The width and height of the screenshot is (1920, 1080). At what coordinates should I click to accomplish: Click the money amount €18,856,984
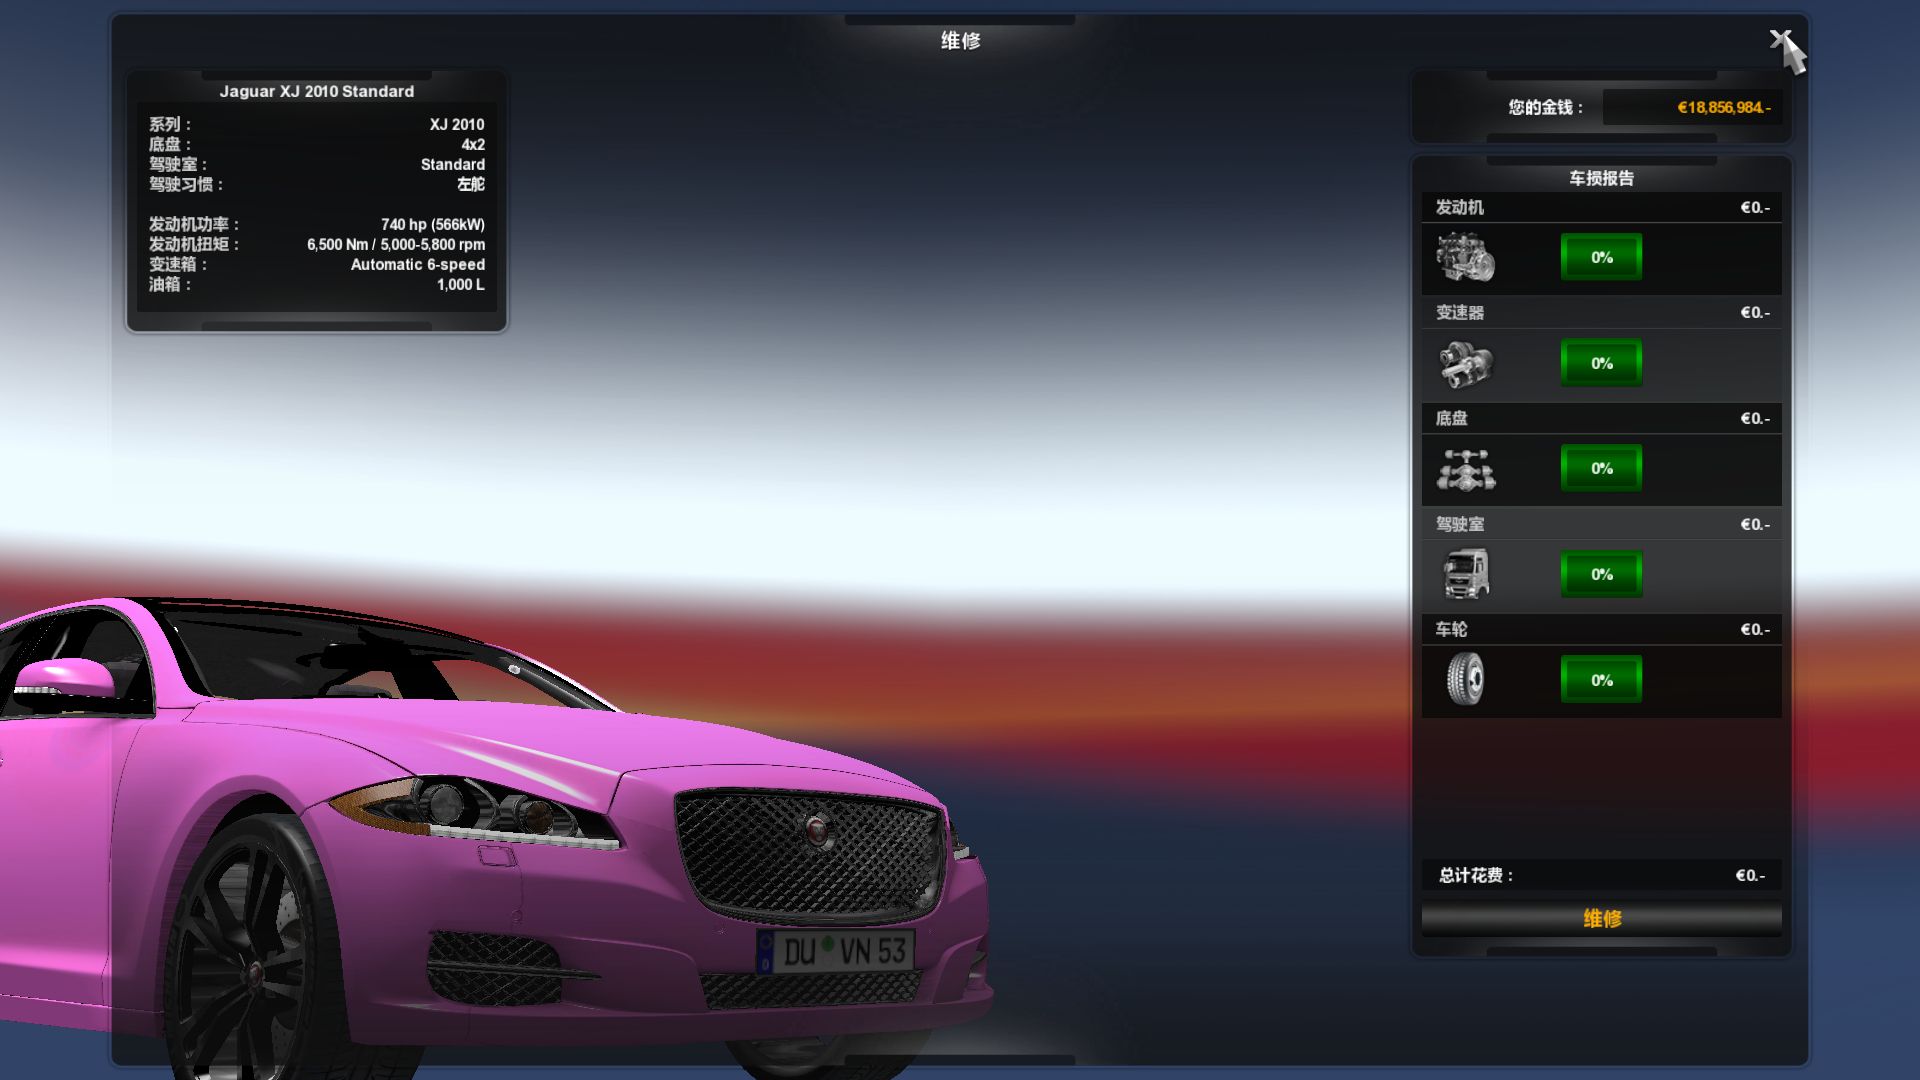coord(1723,108)
